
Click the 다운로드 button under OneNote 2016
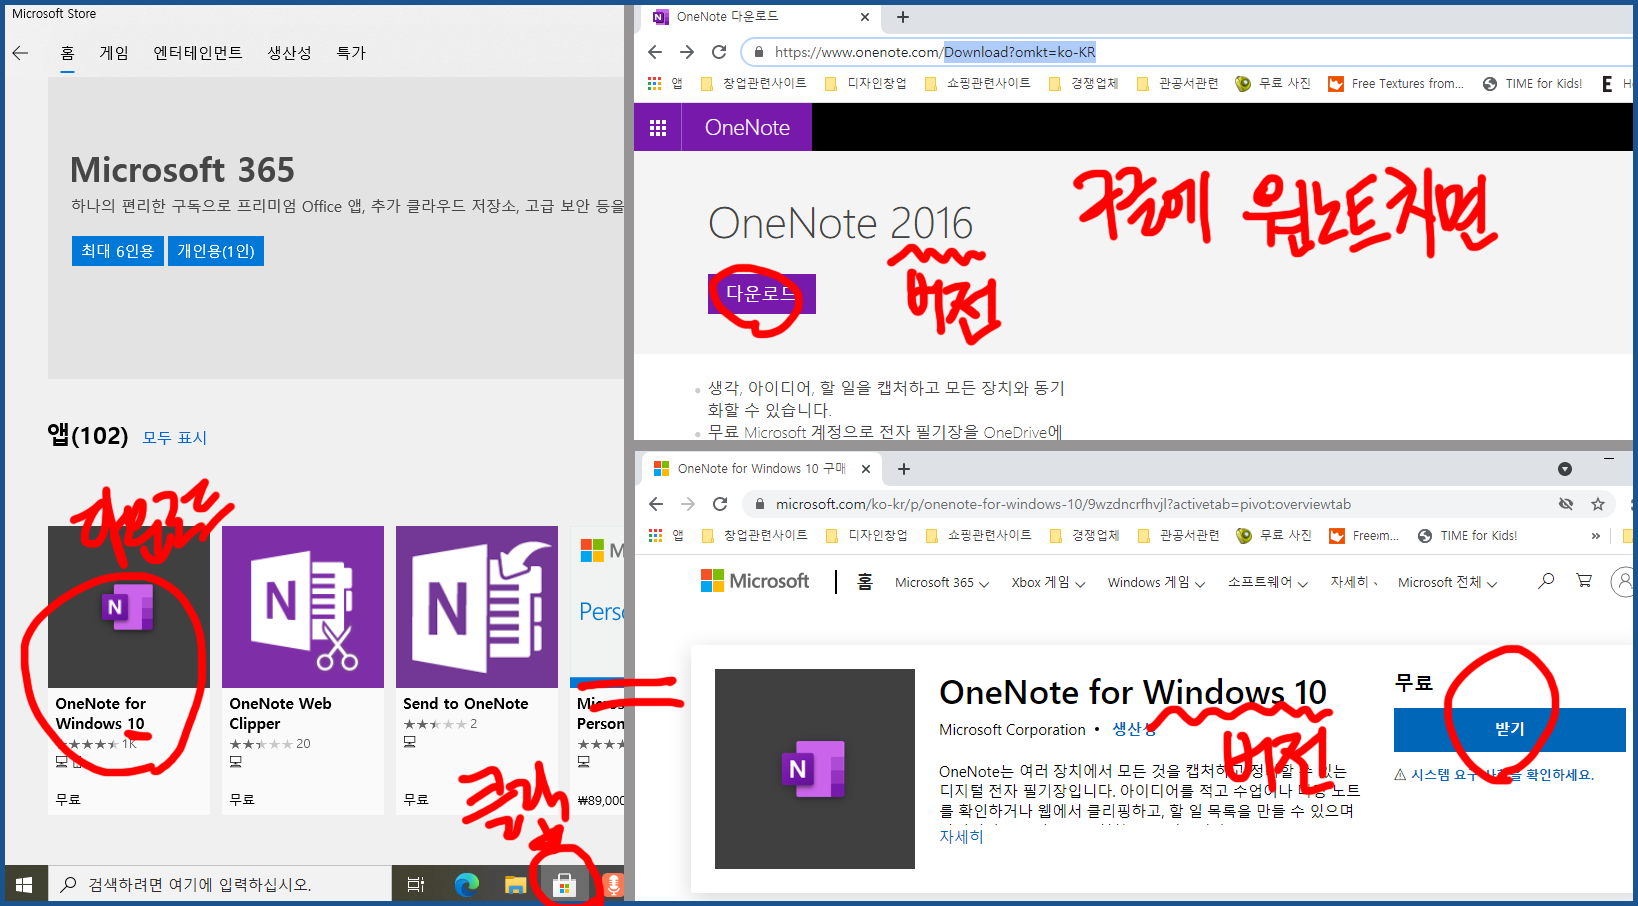click(762, 294)
